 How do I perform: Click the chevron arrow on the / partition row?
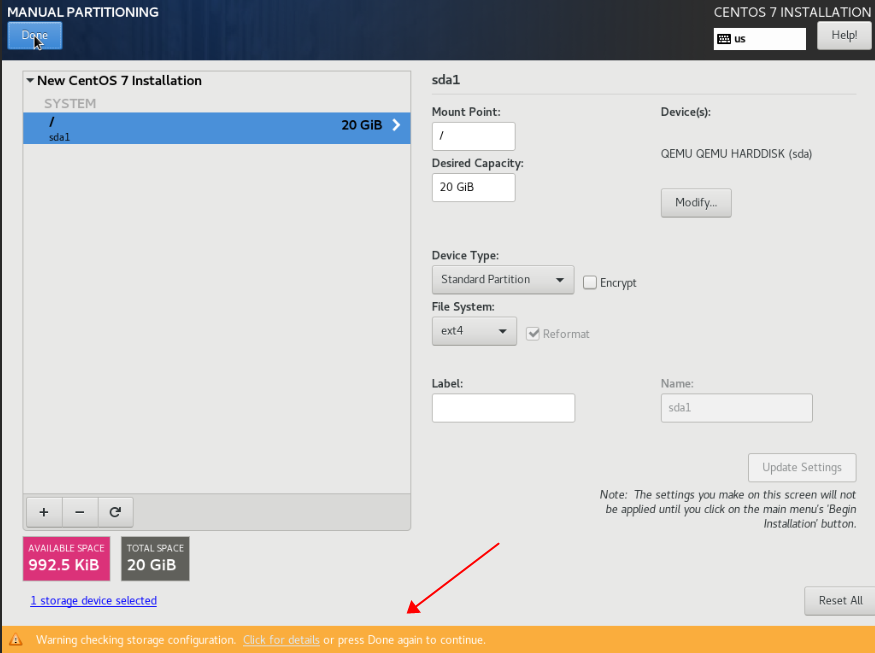(x=396, y=125)
